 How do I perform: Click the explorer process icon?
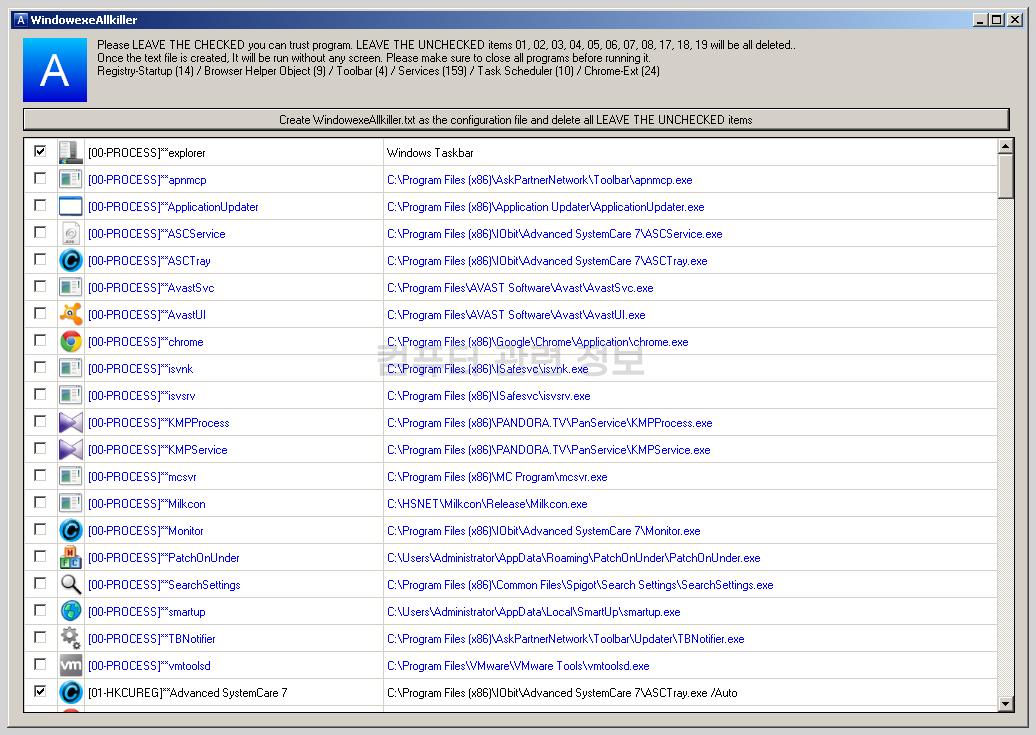(71, 152)
